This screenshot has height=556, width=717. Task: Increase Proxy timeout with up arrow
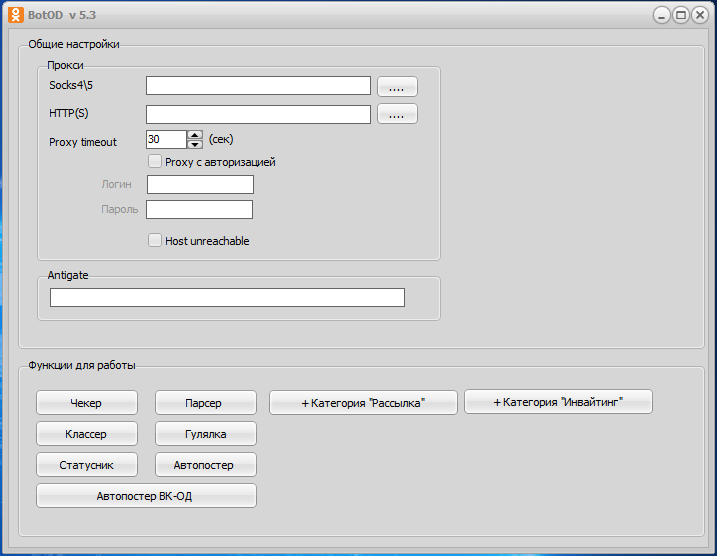click(x=195, y=135)
